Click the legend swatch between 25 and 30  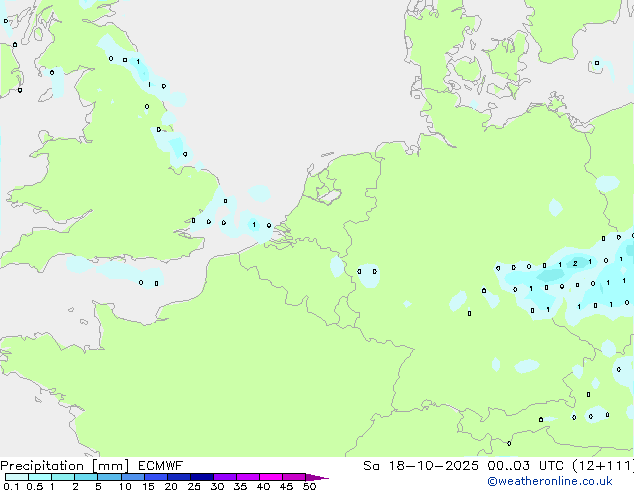click(x=202, y=477)
